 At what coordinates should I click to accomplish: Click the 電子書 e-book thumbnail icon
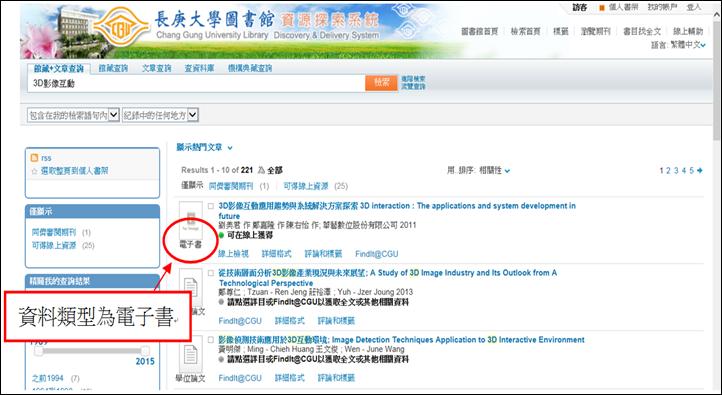pos(191,220)
